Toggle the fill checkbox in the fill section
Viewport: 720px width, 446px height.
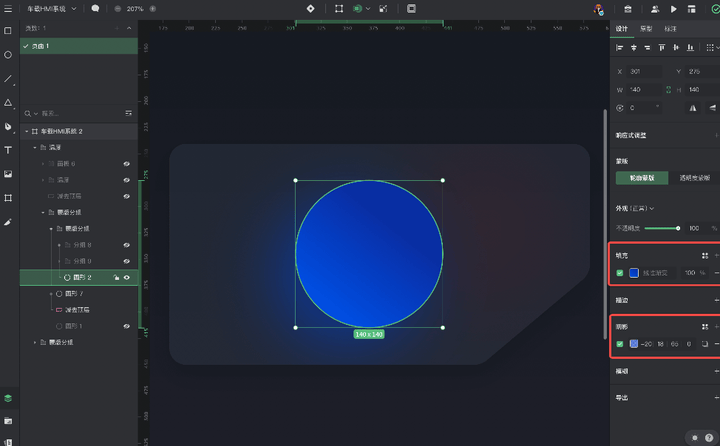[x=620, y=272]
